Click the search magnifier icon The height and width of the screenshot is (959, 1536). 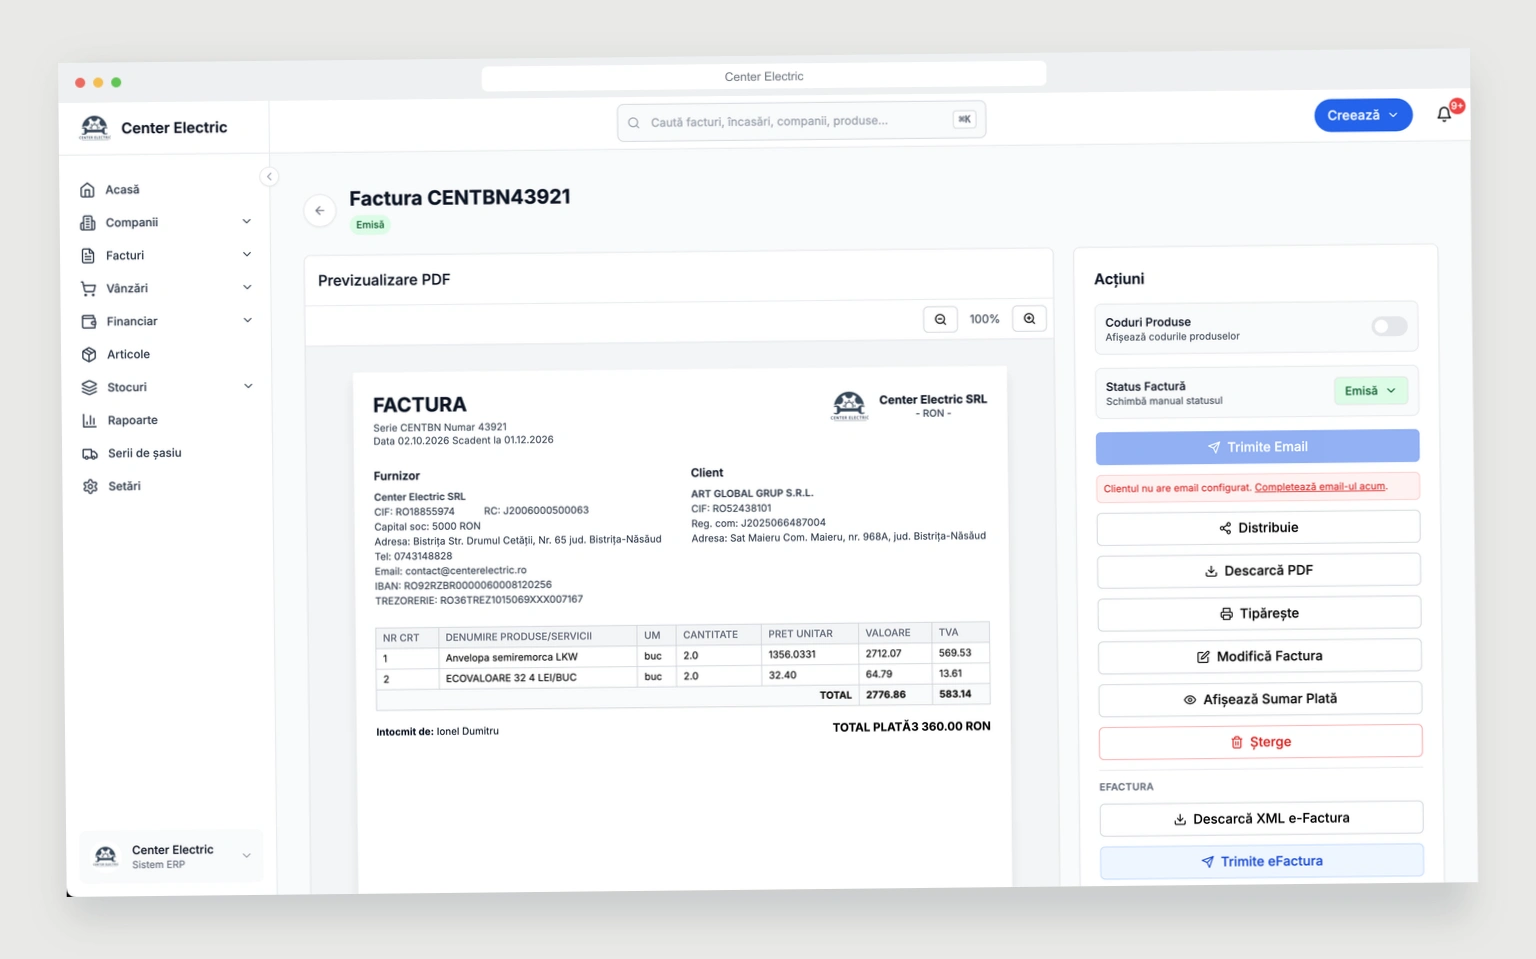coord(634,122)
